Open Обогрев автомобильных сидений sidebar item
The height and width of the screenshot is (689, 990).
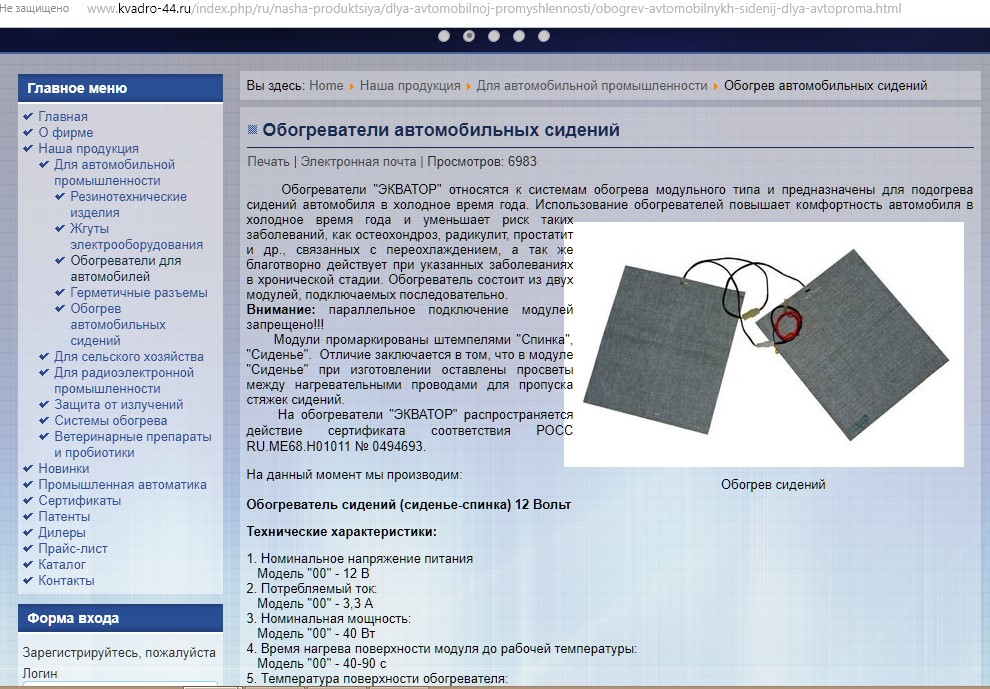(118, 325)
